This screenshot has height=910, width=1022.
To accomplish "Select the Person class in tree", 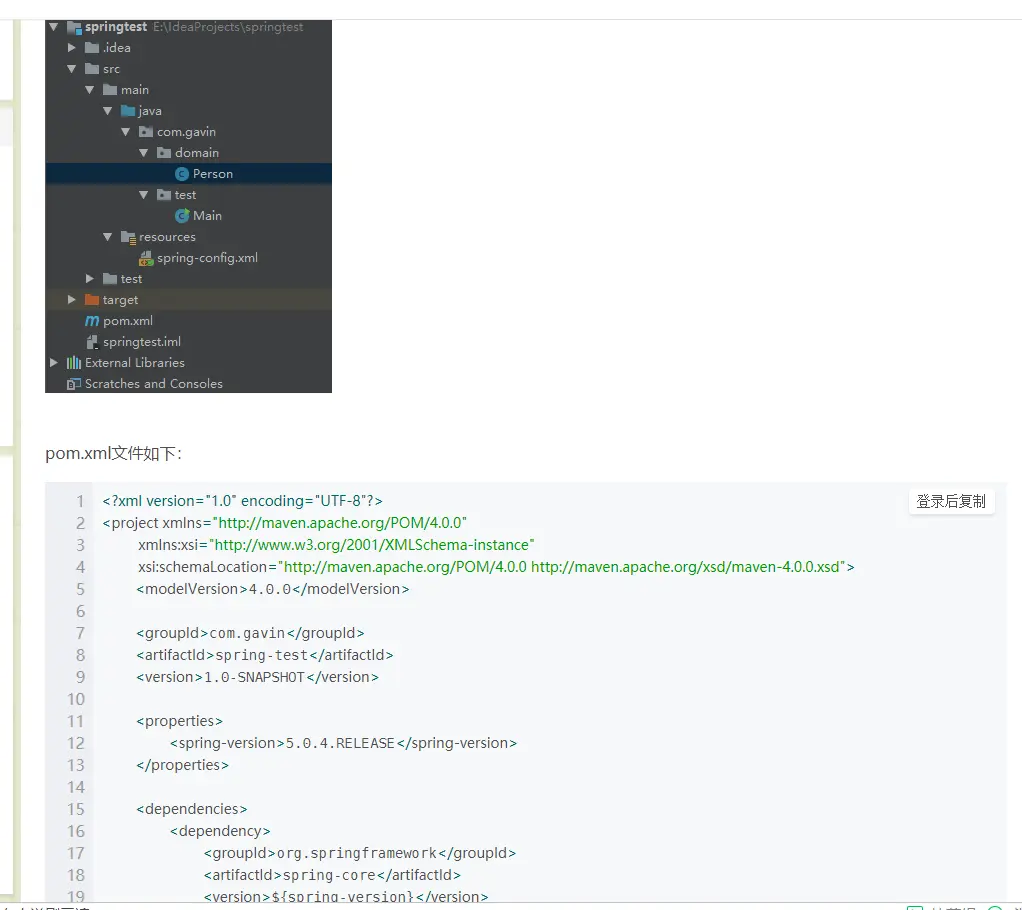I will point(212,174).
